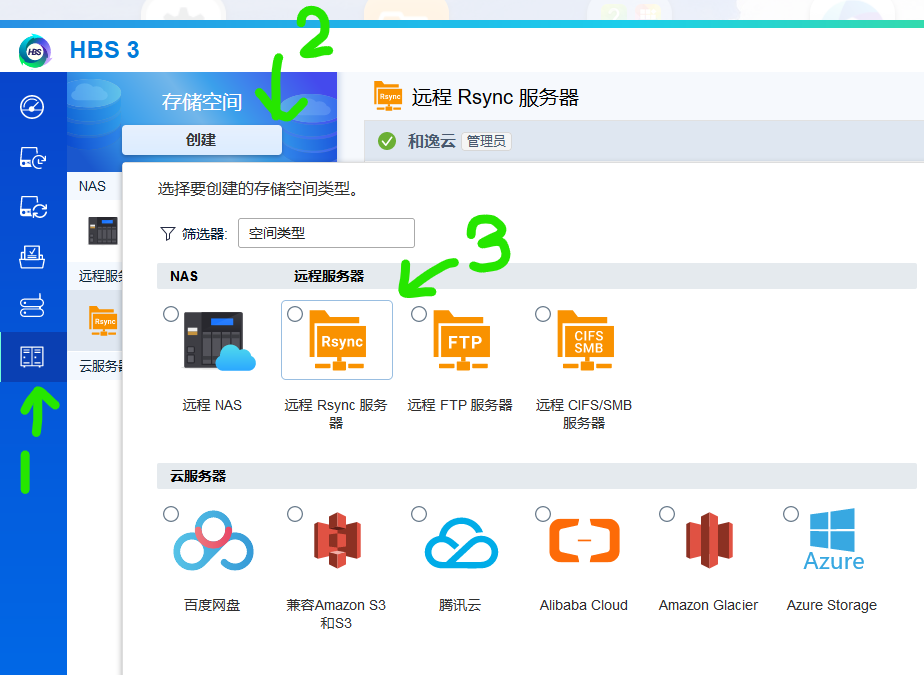
Task: Click the filter funnel icon
Action: pyautogui.click(x=168, y=233)
